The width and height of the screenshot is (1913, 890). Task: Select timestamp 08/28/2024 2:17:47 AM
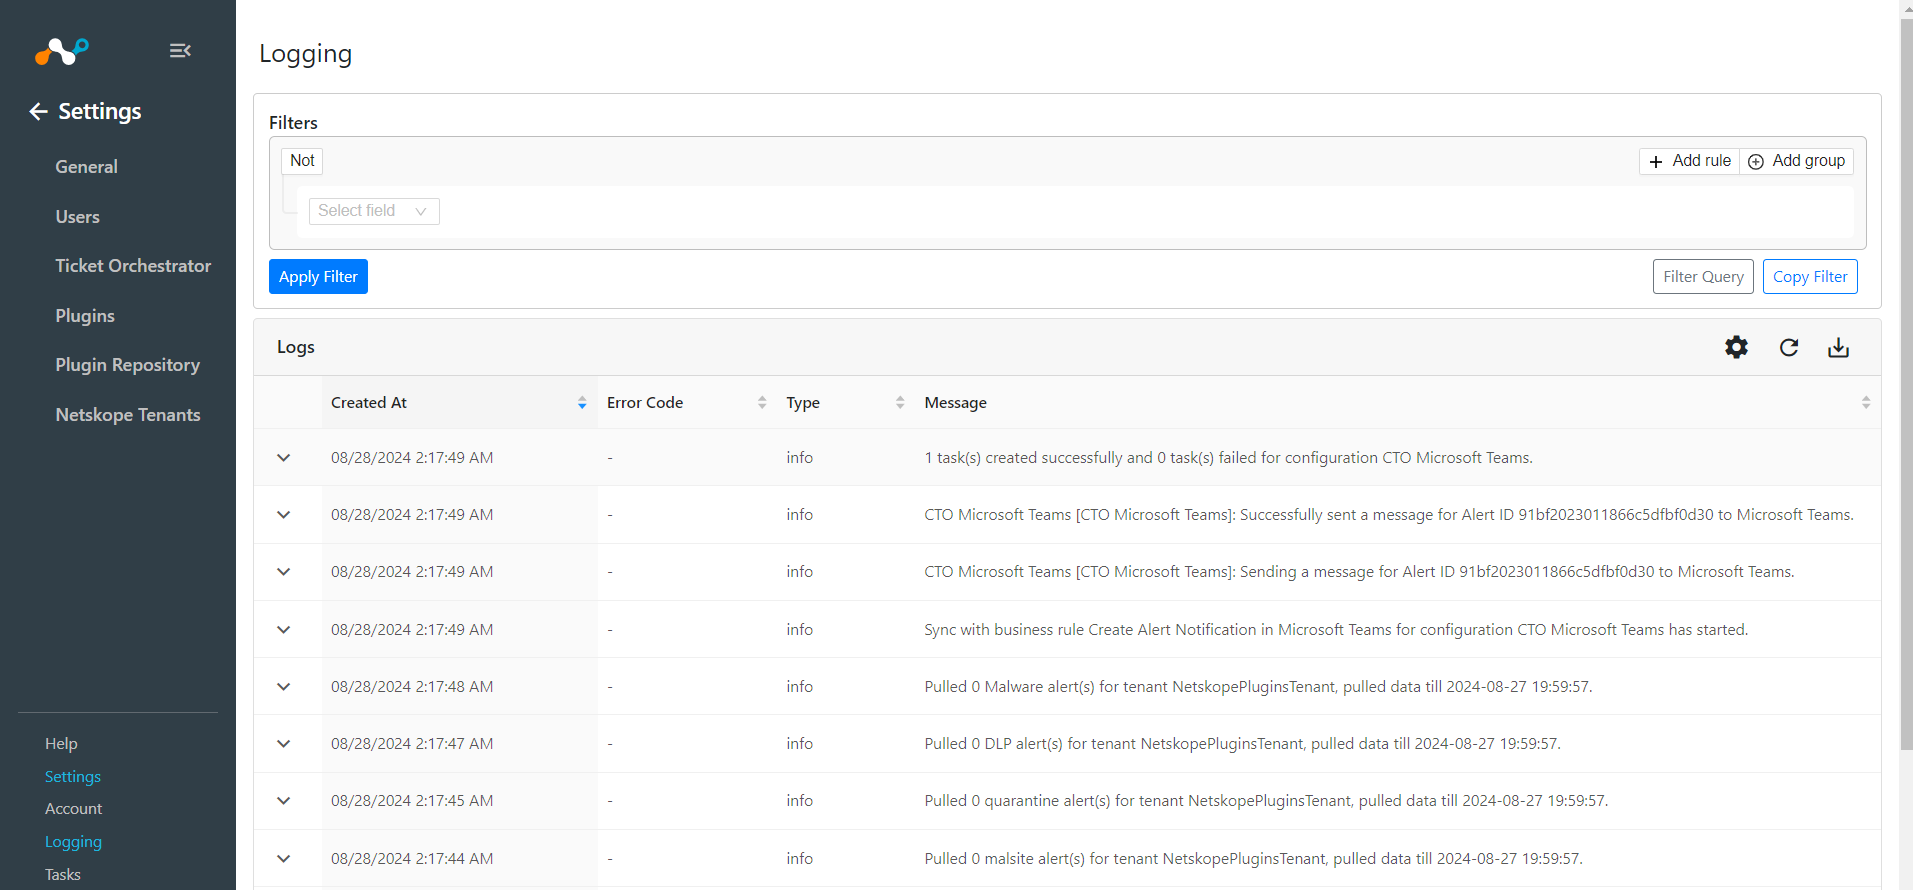point(412,744)
